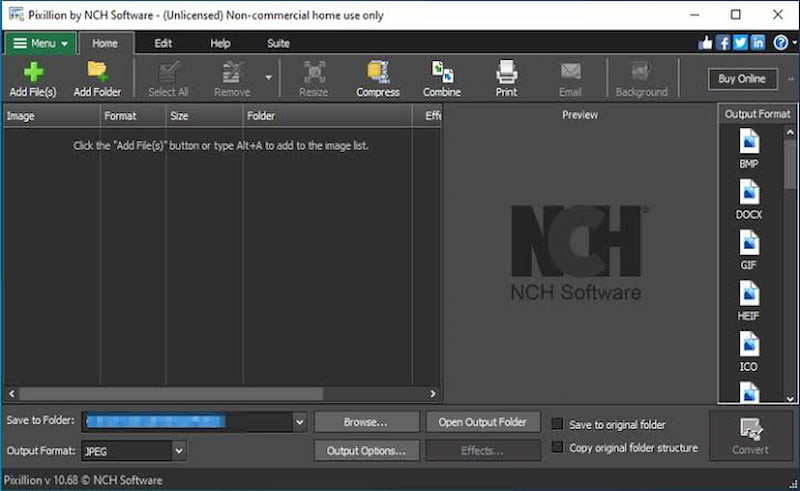Click the Buy Online button
The image size is (800, 491).
(x=742, y=79)
